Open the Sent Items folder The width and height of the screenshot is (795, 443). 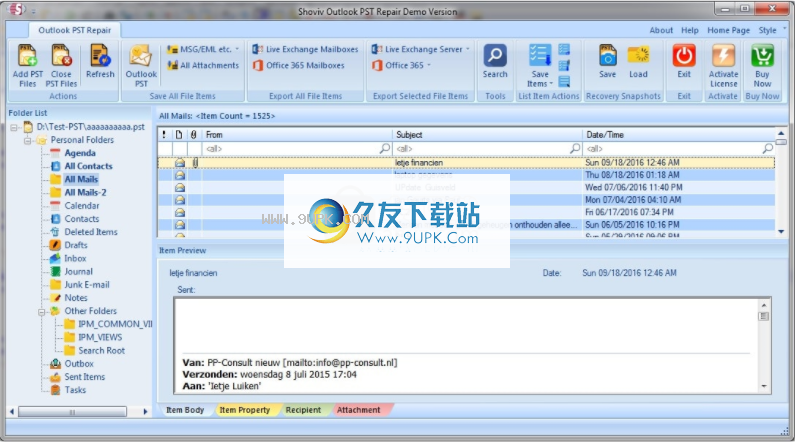[x=85, y=377]
